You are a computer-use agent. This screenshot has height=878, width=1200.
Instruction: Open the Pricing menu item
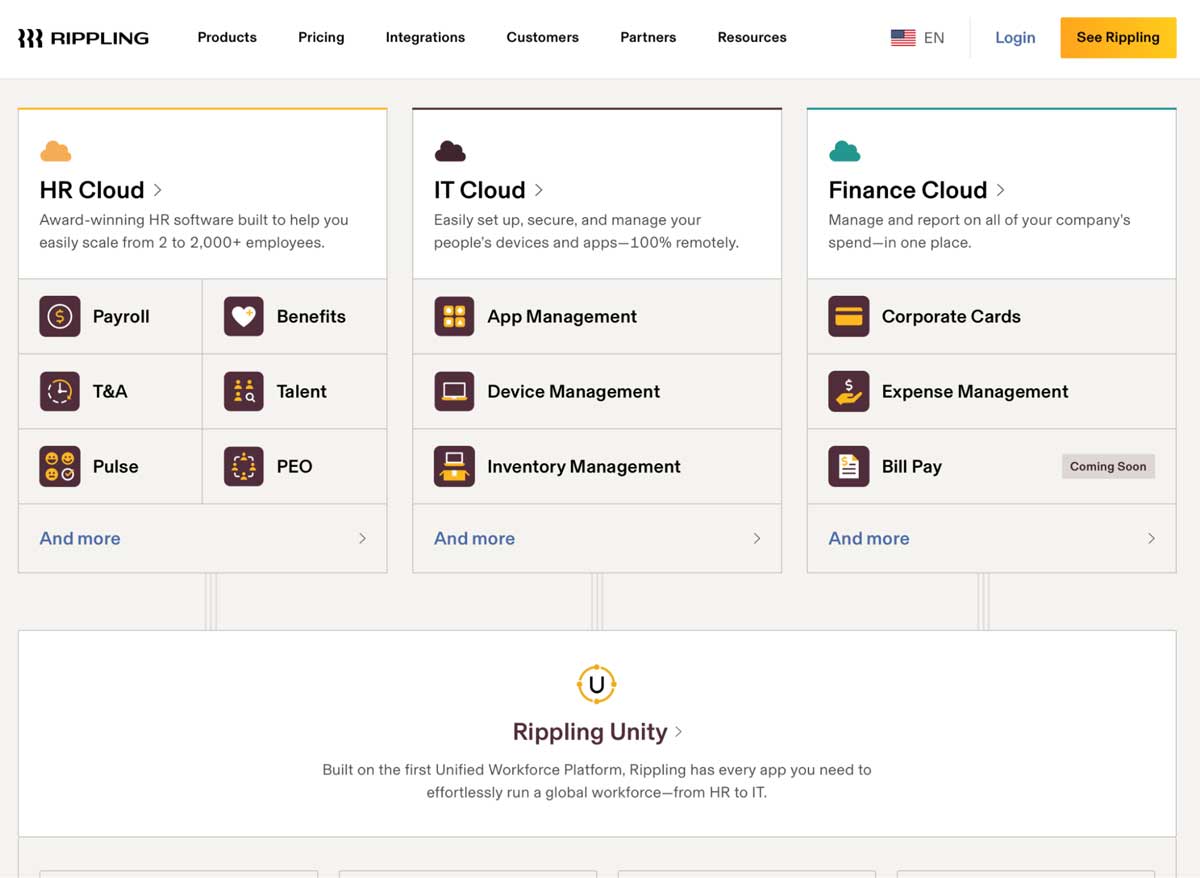click(x=320, y=37)
